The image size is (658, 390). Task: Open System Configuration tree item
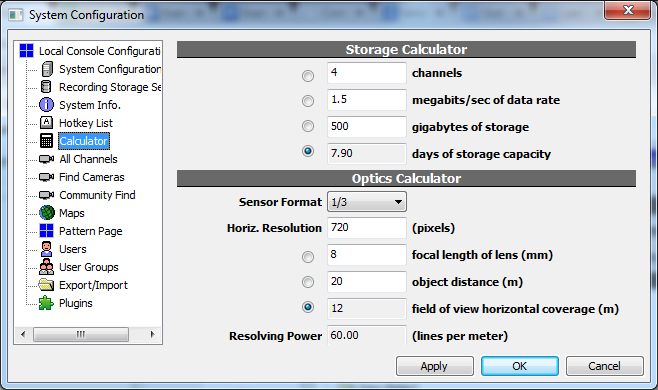[x=110, y=69]
